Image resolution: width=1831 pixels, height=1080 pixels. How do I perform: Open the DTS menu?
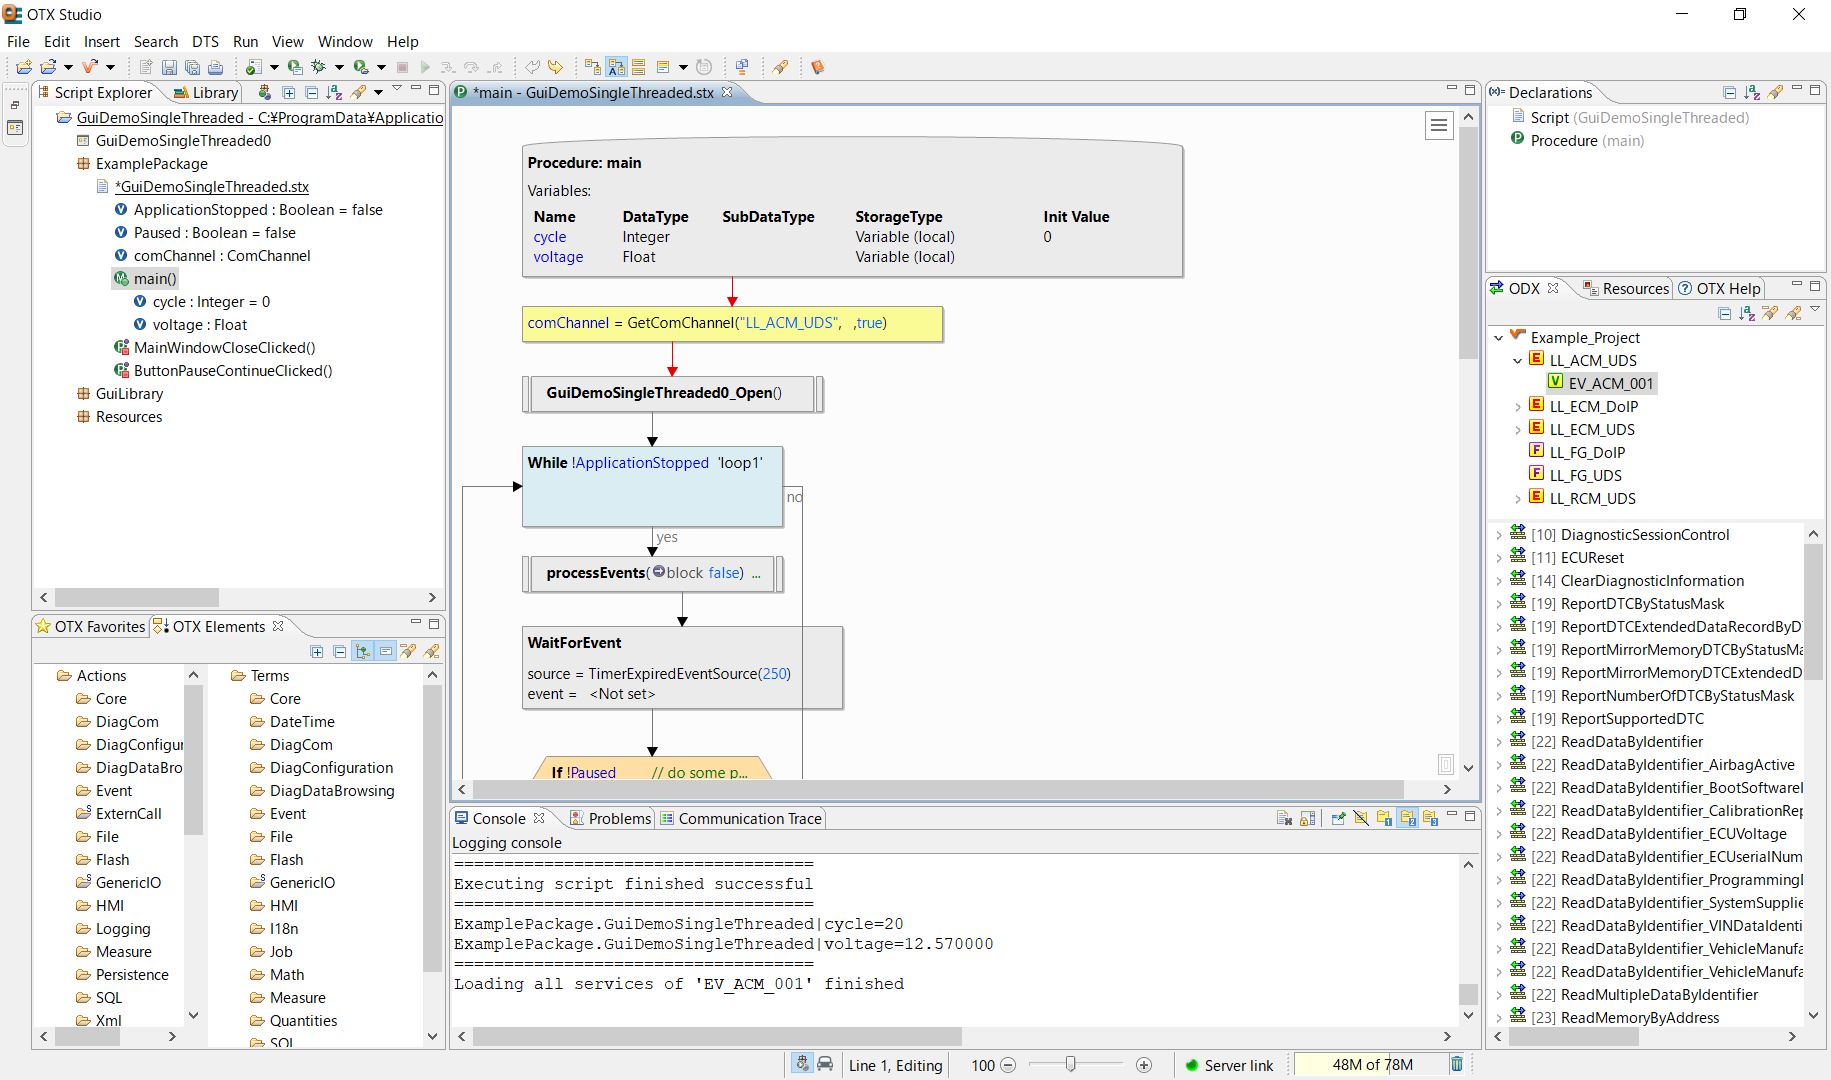point(205,41)
